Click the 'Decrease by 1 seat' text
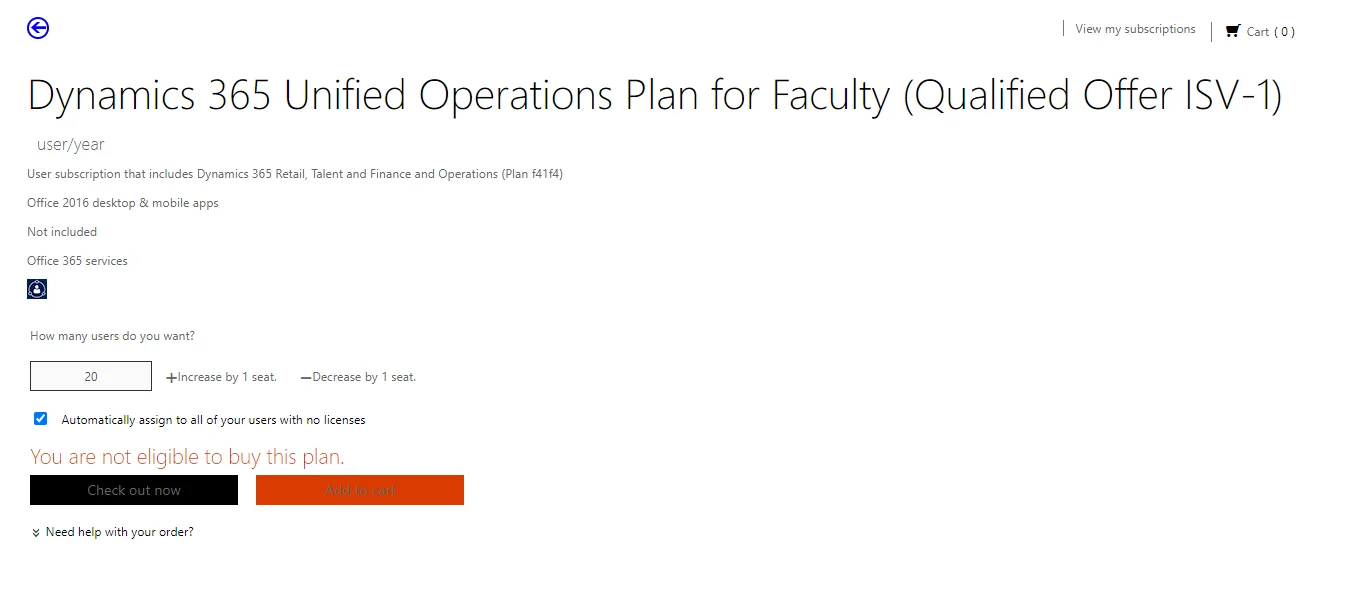 (364, 377)
